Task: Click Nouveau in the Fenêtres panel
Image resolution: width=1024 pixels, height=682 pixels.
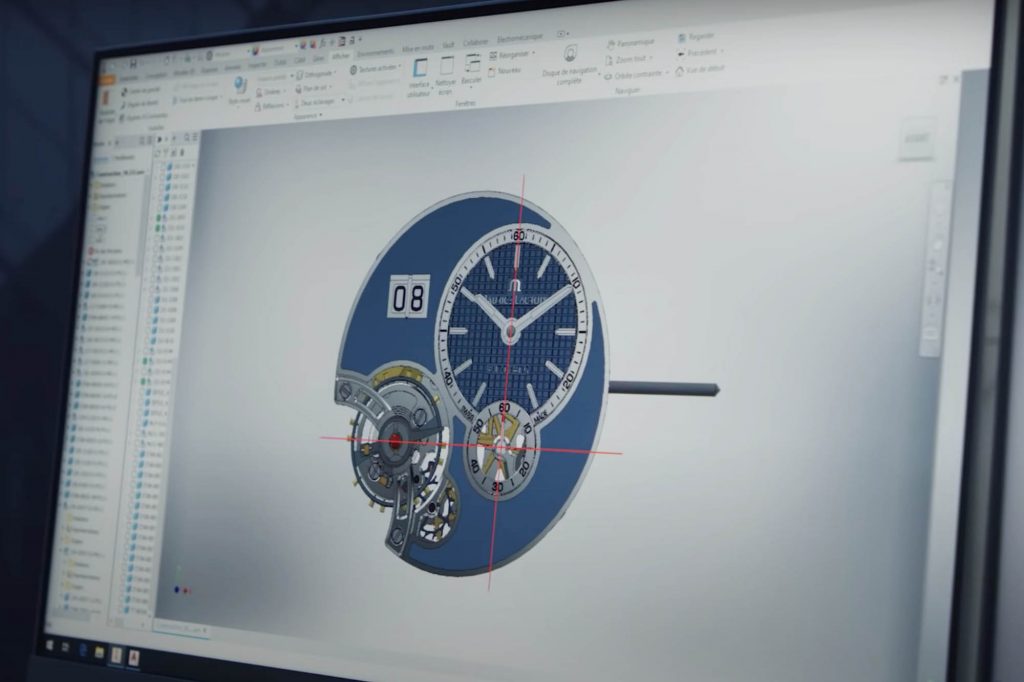Action: tap(505, 71)
